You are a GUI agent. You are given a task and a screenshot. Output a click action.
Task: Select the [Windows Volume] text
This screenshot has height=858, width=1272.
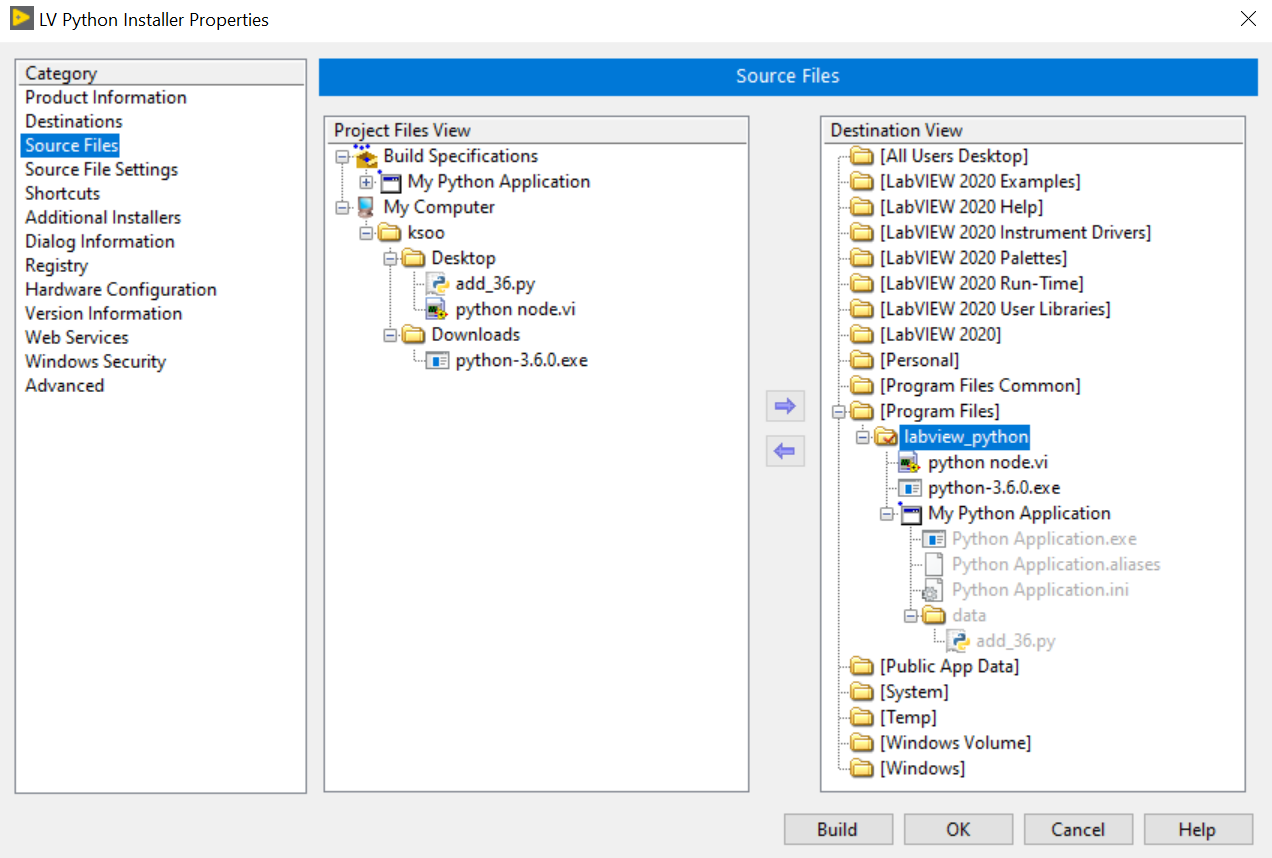[x=955, y=743]
